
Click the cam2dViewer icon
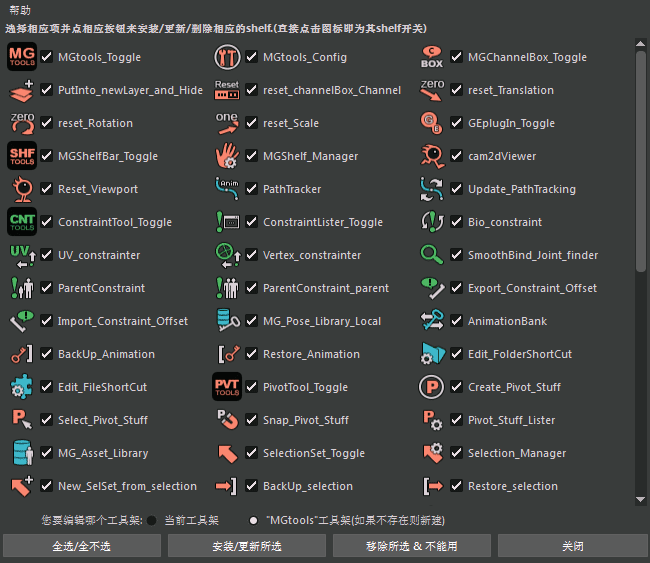432,156
